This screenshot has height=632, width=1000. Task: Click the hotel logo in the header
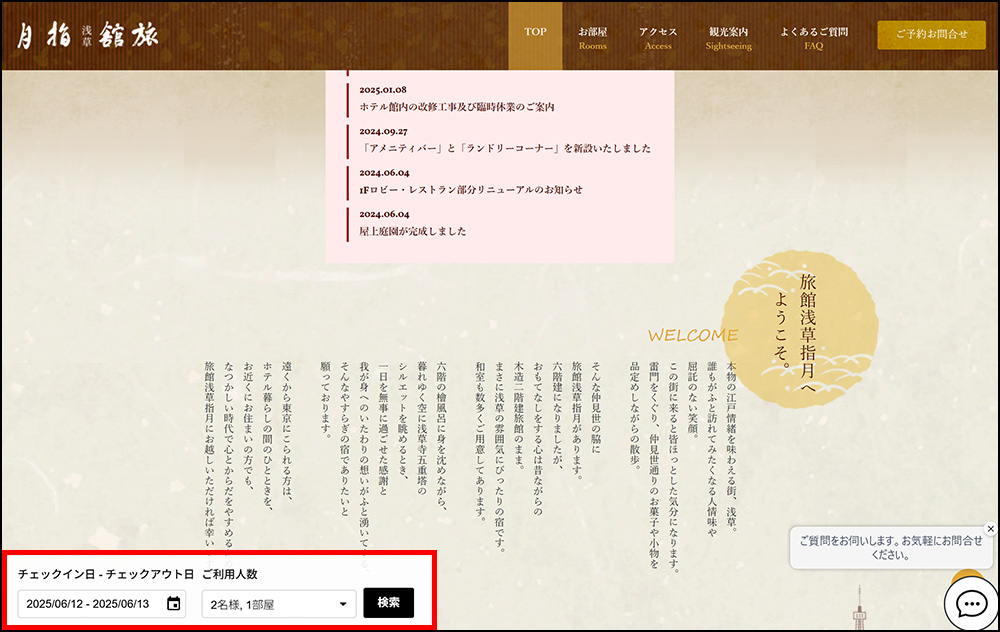click(88, 35)
